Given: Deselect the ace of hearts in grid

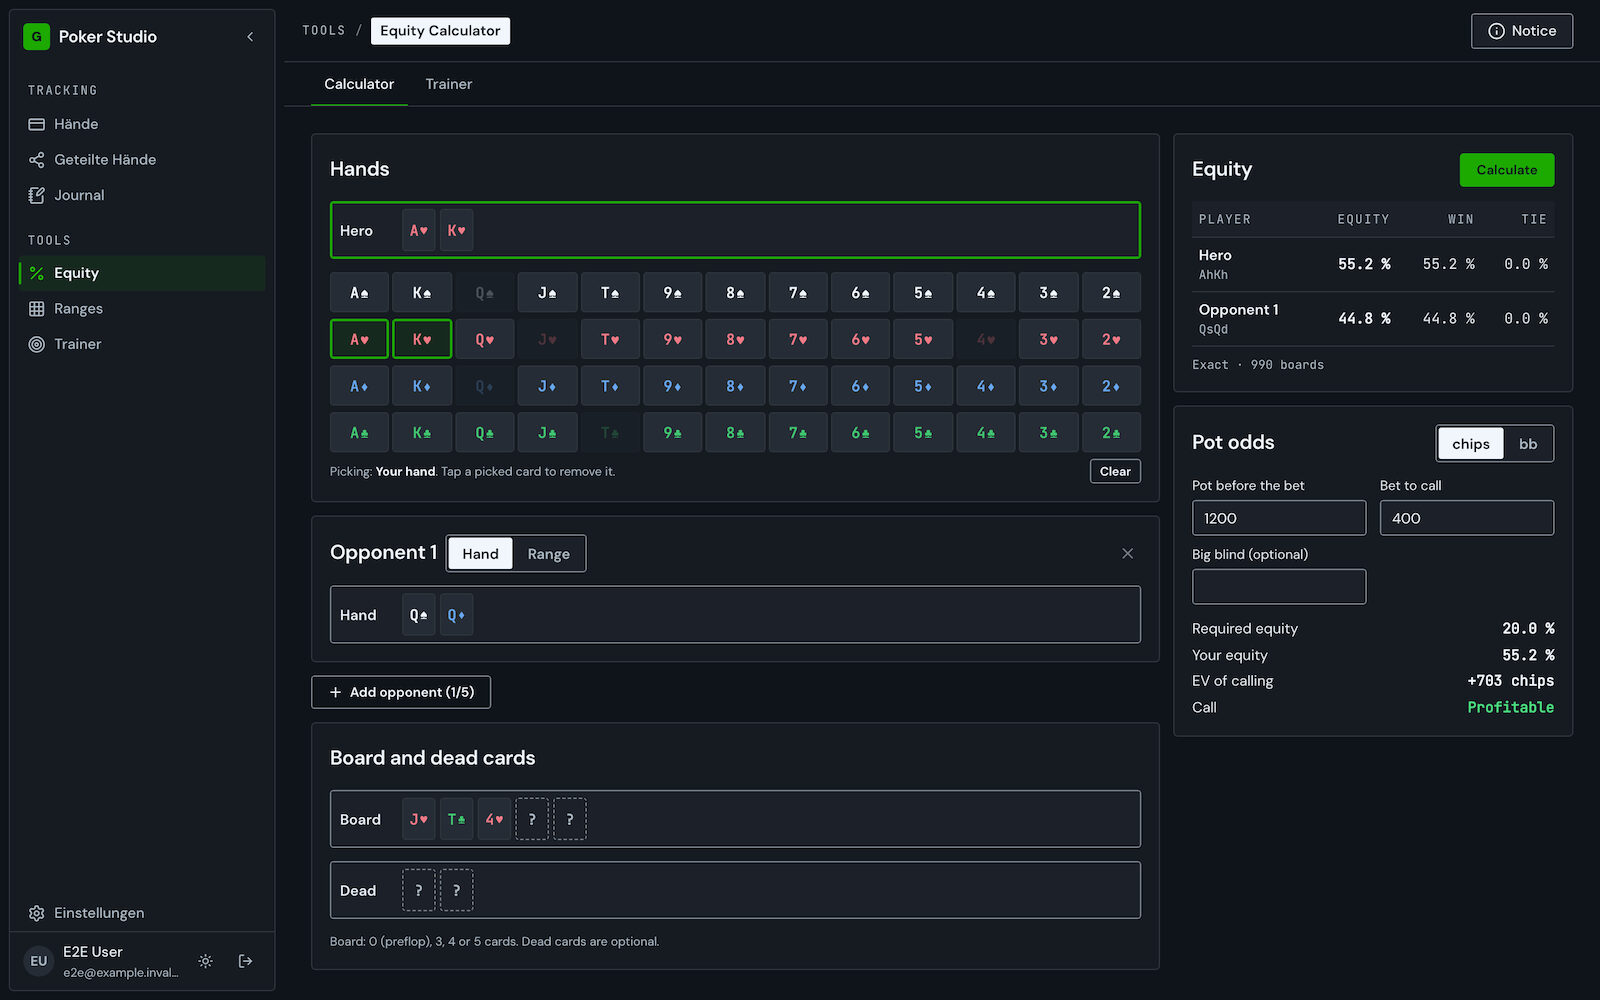Looking at the screenshot, I should tap(359, 340).
